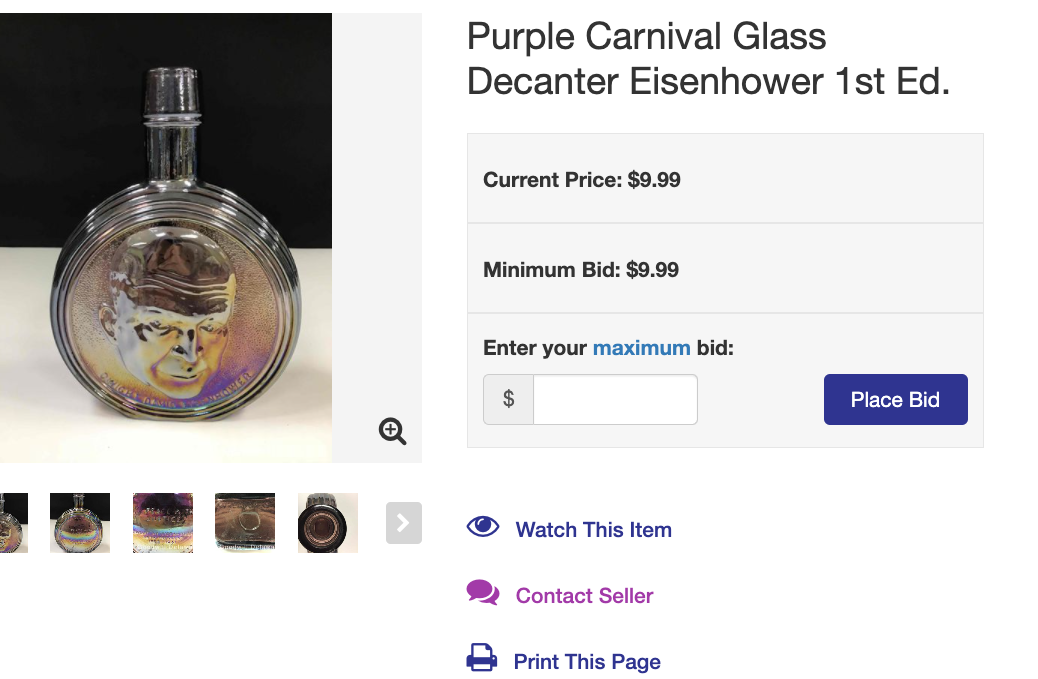The image size is (1038, 679).
Task: Open the Contact Seller link text
Action: pos(584,596)
